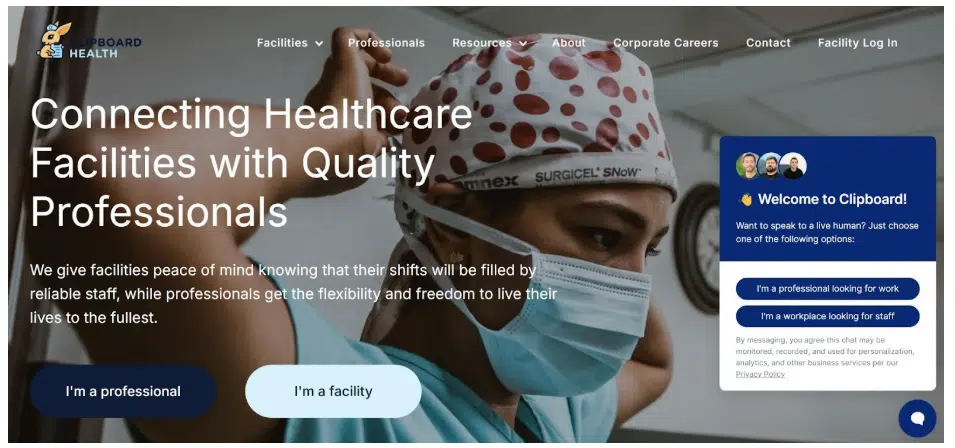Open the Contact page
The height and width of the screenshot is (448, 955).
pos(768,43)
